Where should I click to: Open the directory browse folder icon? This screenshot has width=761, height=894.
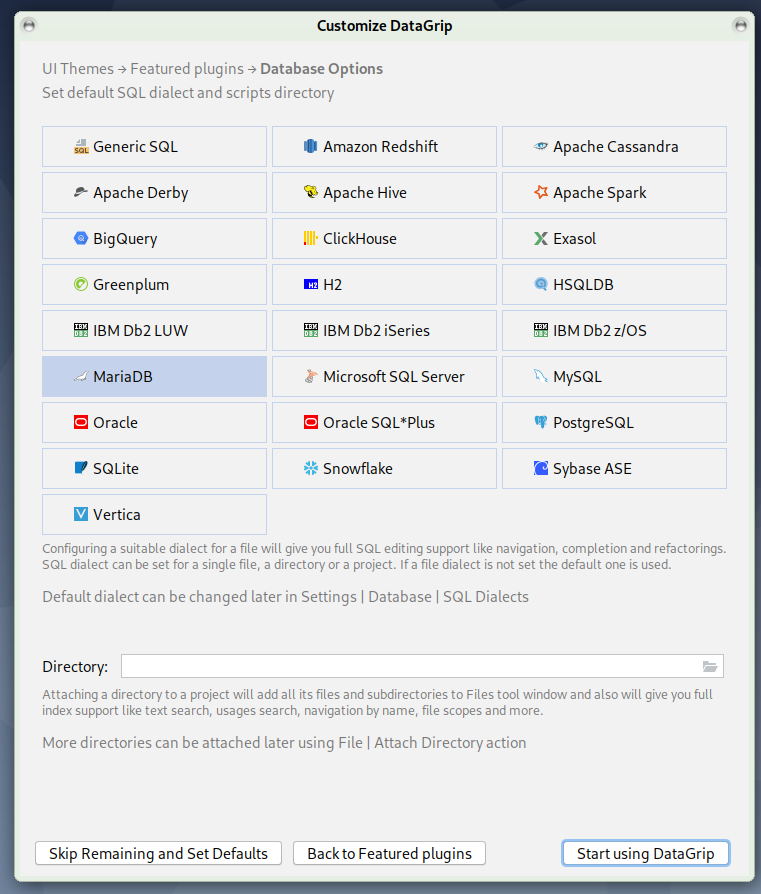tap(710, 667)
